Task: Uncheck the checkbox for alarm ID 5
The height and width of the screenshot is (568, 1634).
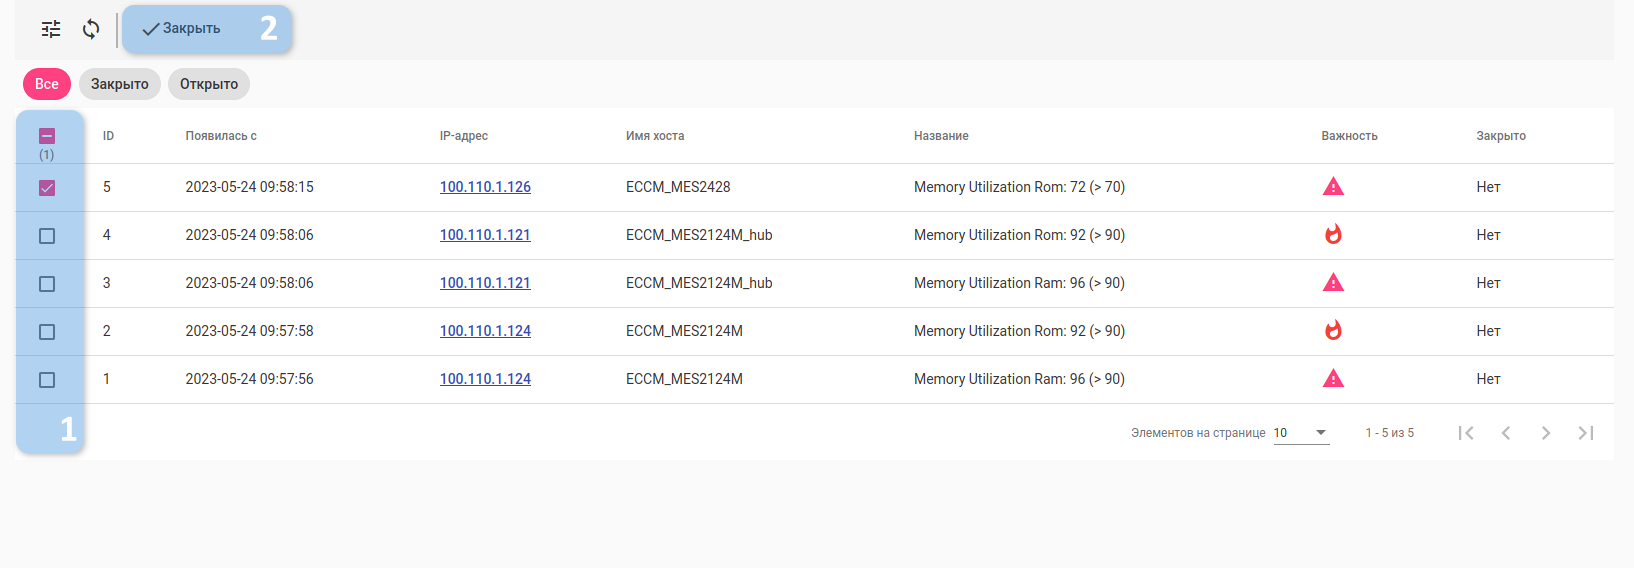Action: (47, 188)
